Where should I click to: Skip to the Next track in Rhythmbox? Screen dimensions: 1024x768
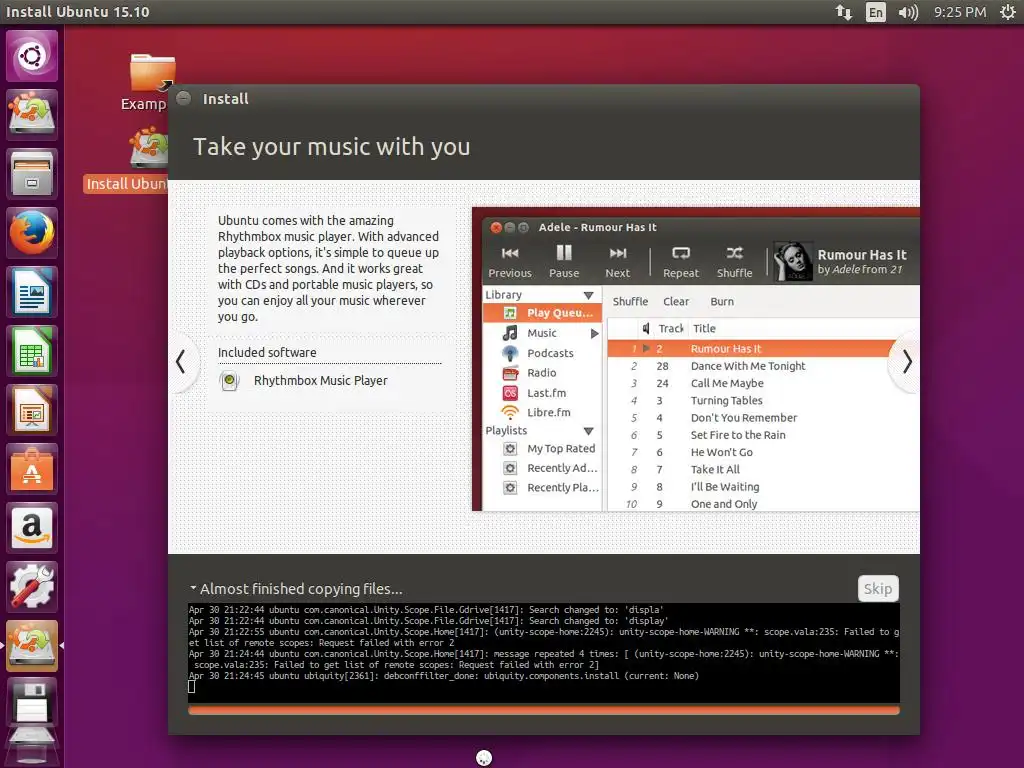(x=617, y=261)
